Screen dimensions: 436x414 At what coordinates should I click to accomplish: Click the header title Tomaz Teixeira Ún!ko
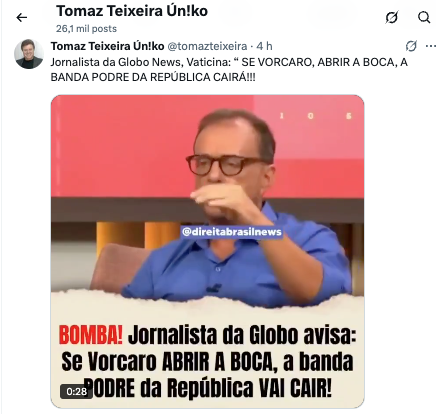[x=132, y=11]
